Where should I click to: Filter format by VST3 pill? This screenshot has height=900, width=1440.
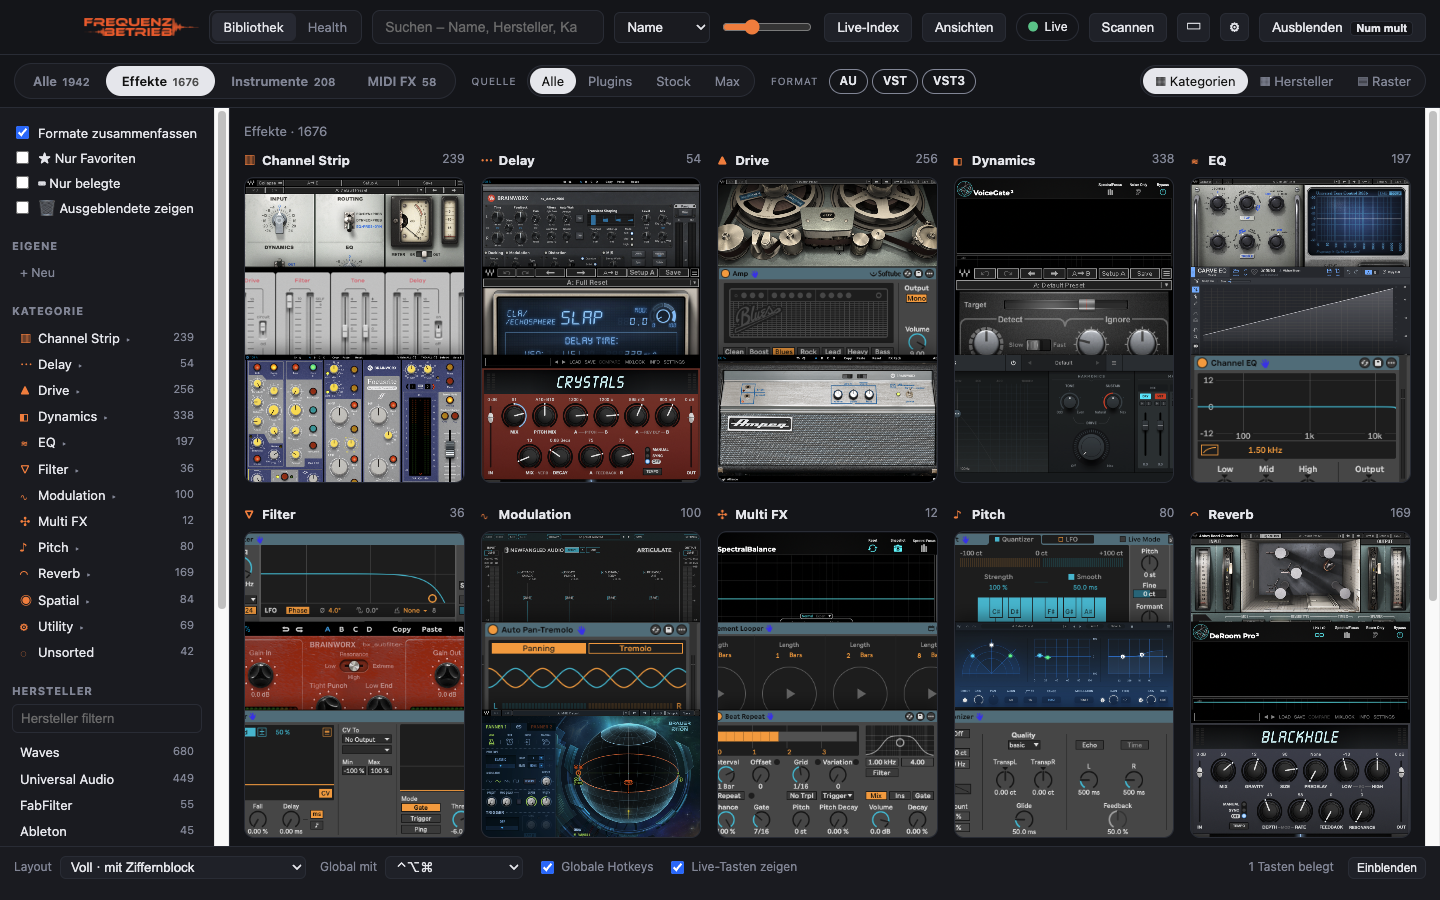[x=949, y=81]
